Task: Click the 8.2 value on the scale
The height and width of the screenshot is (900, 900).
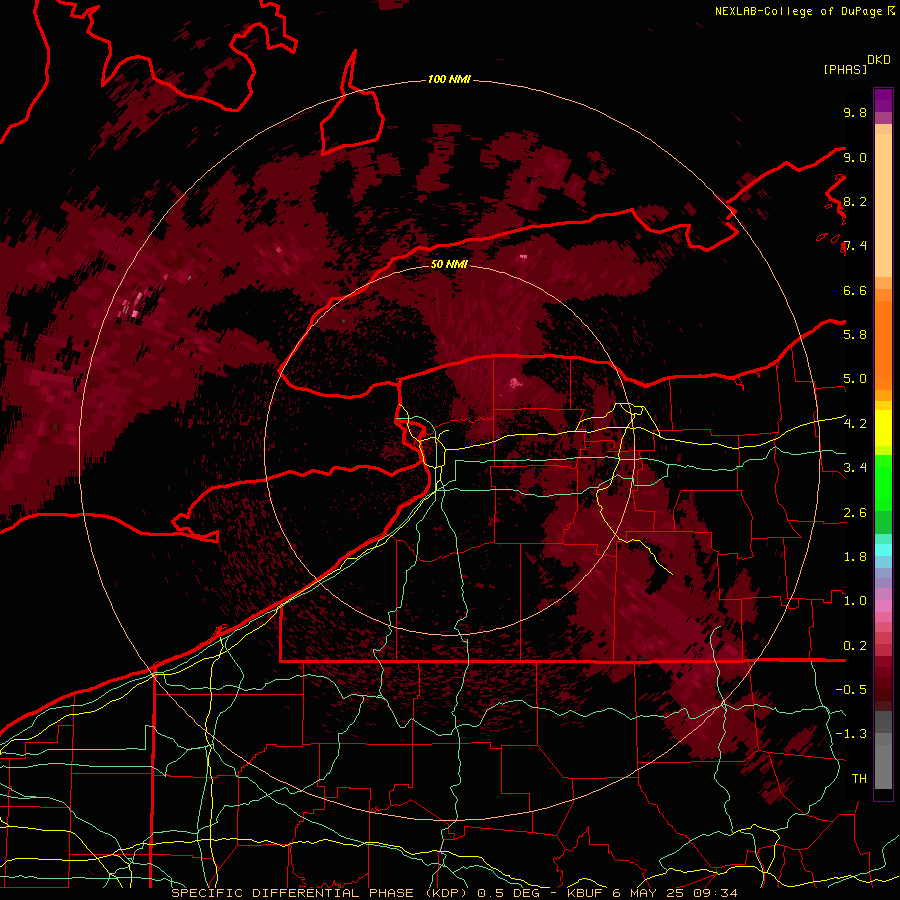Action: point(855,201)
